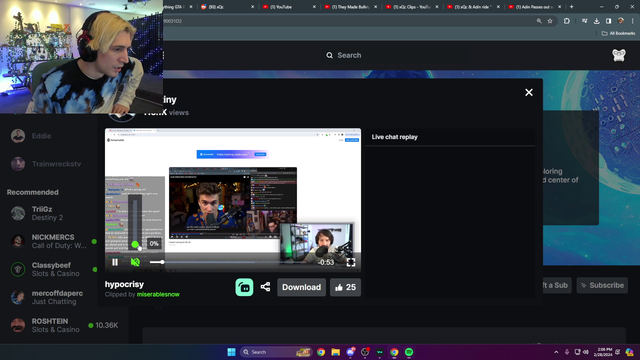
Task: Close the (93) xQc browser tab
Action: tap(252, 7)
